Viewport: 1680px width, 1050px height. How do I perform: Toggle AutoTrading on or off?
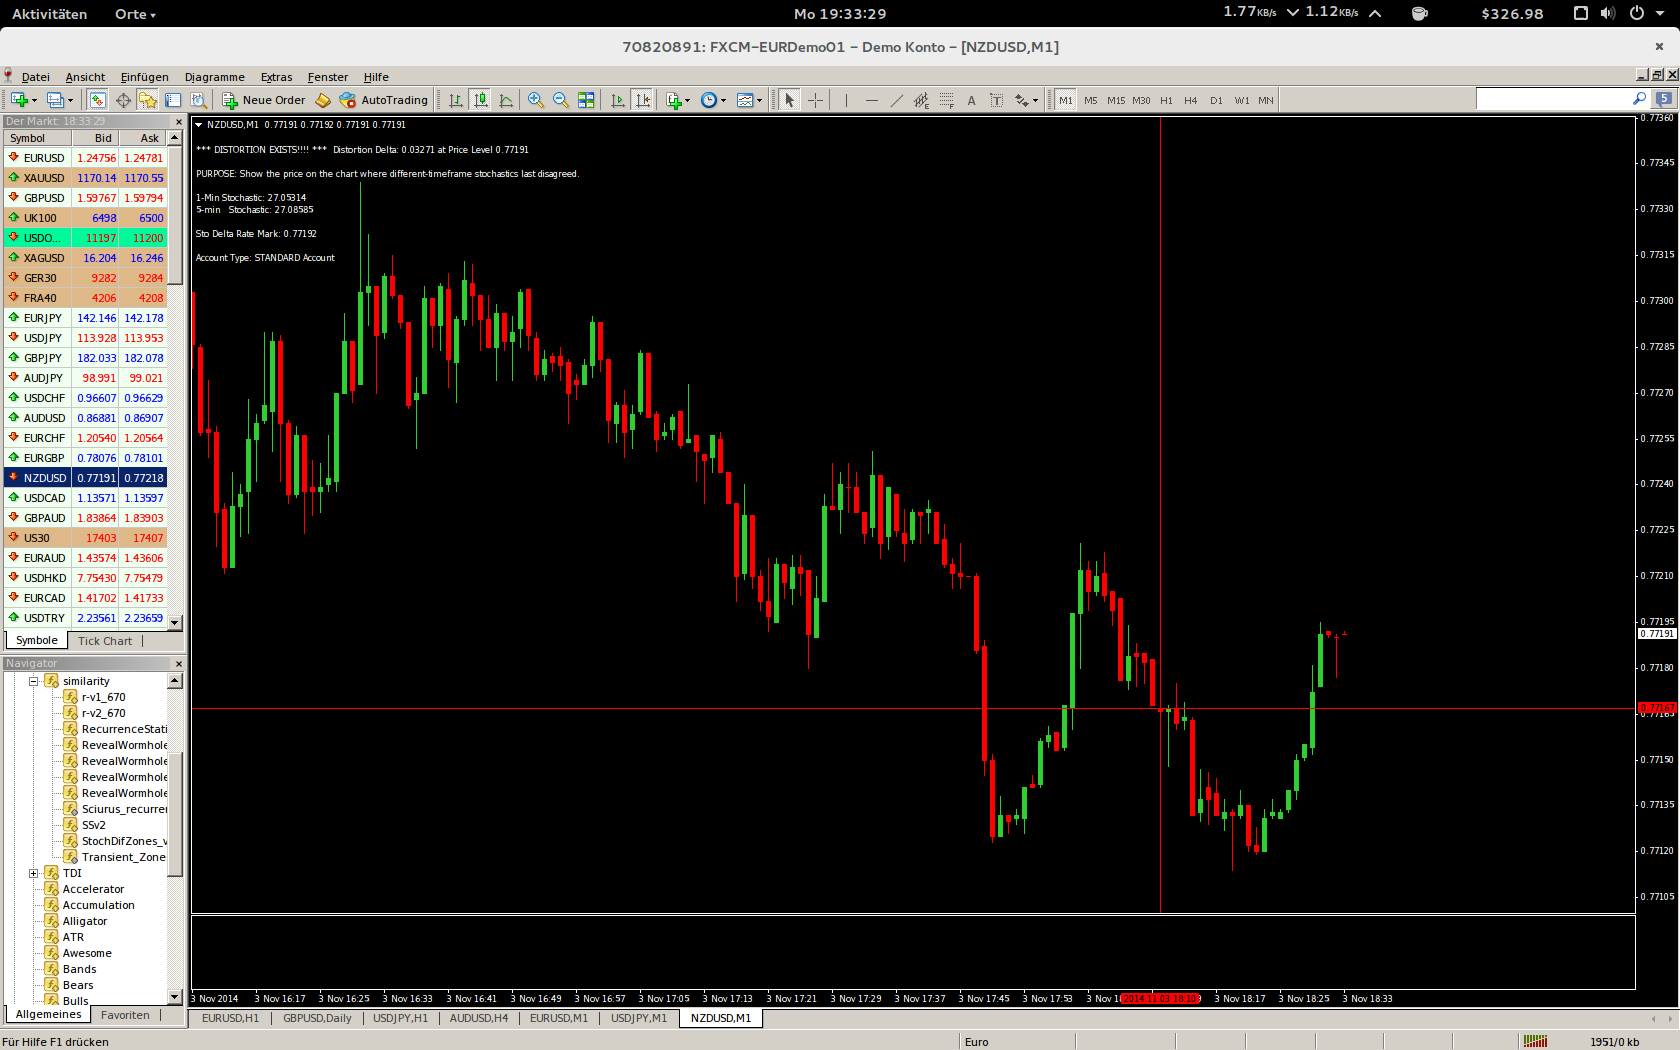pyautogui.click(x=383, y=100)
